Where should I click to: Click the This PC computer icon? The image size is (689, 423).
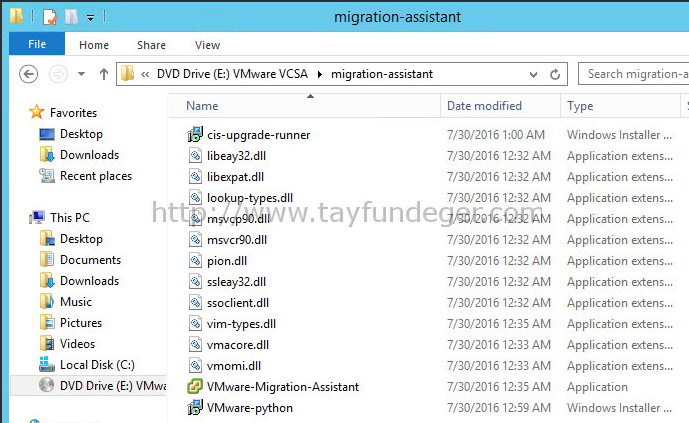[x=37, y=217]
